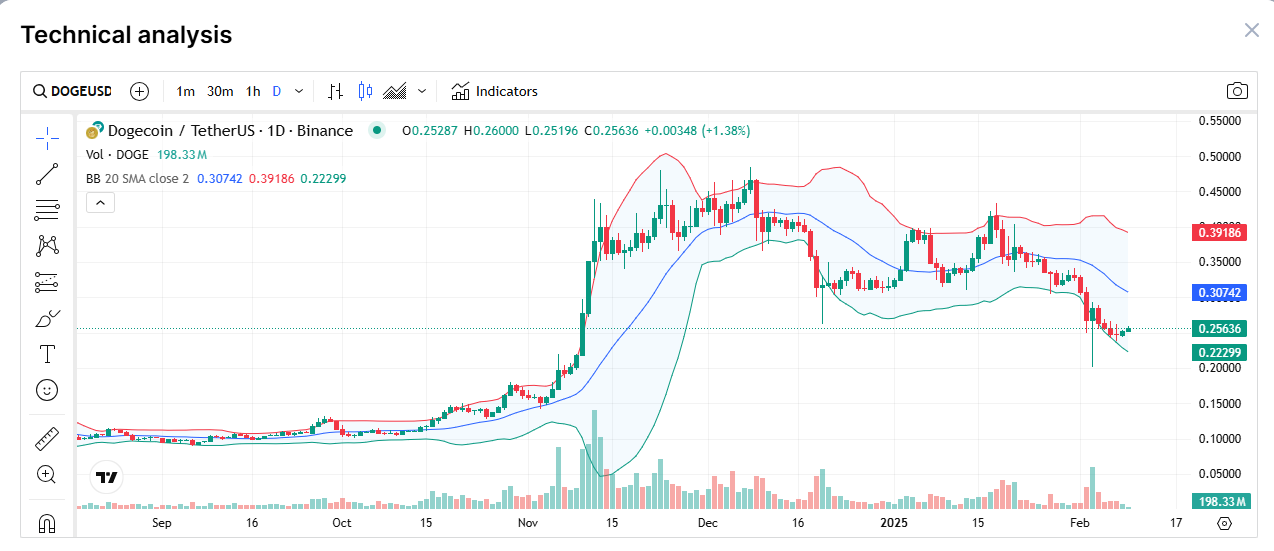1274x551 pixels.
Task: Click the green 0.22299 BB legend value
Action: point(321,178)
